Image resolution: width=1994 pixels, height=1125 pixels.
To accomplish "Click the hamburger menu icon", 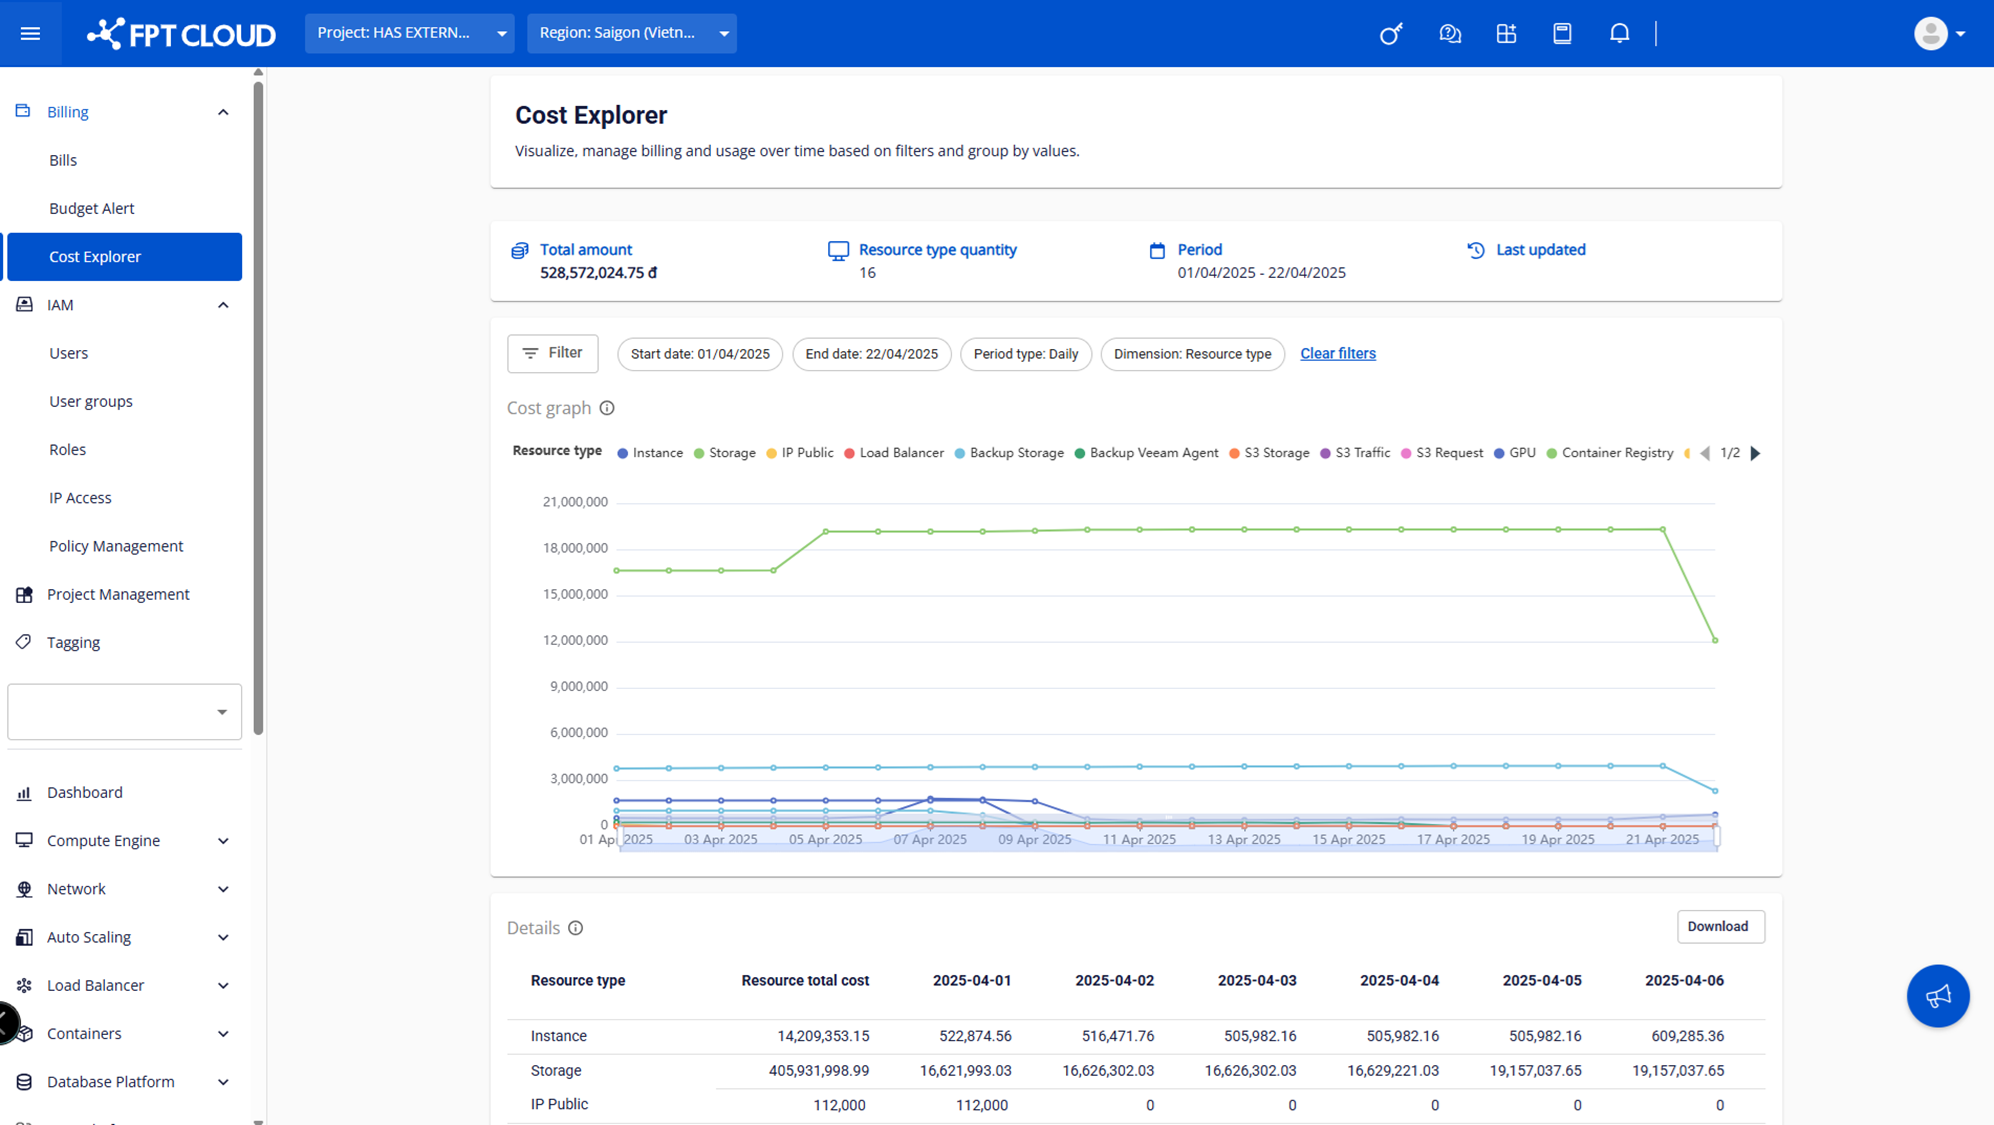I will pyautogui.click(x=30, y=33).
